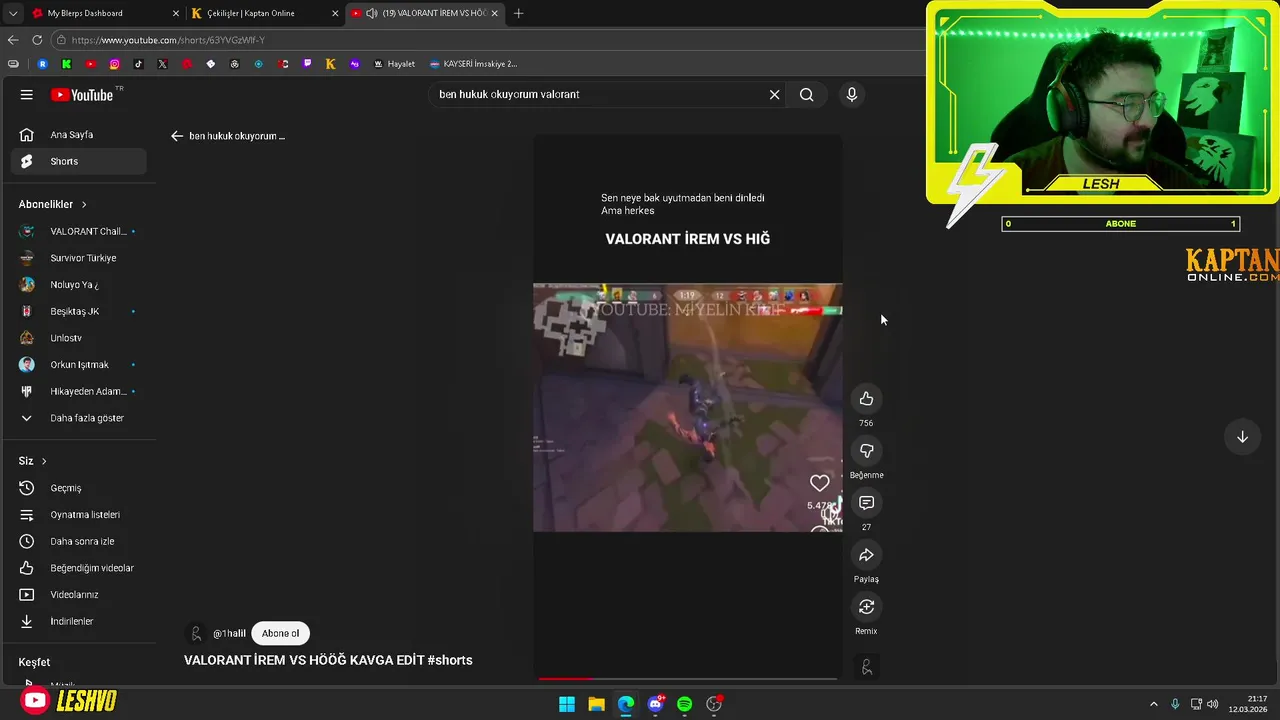1280x720 pixels.
Task: Open Unlostv subscription channel
Action: tap(78, 338)
